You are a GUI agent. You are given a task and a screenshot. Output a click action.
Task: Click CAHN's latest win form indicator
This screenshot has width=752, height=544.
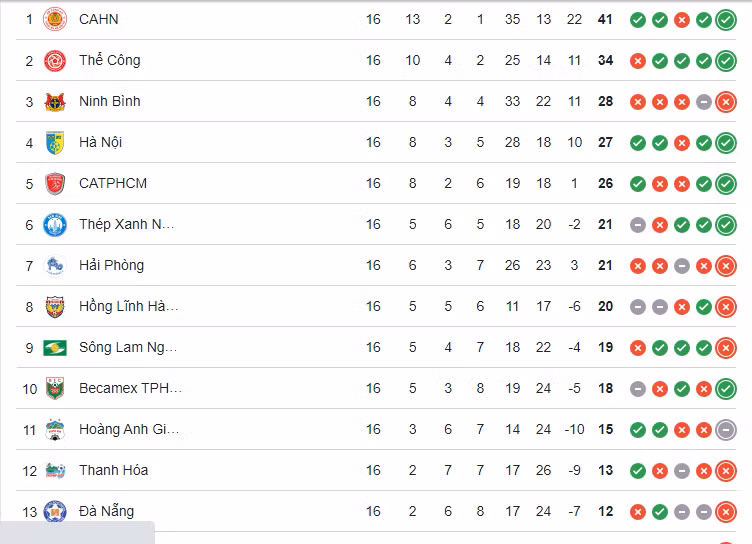[726, 20]
